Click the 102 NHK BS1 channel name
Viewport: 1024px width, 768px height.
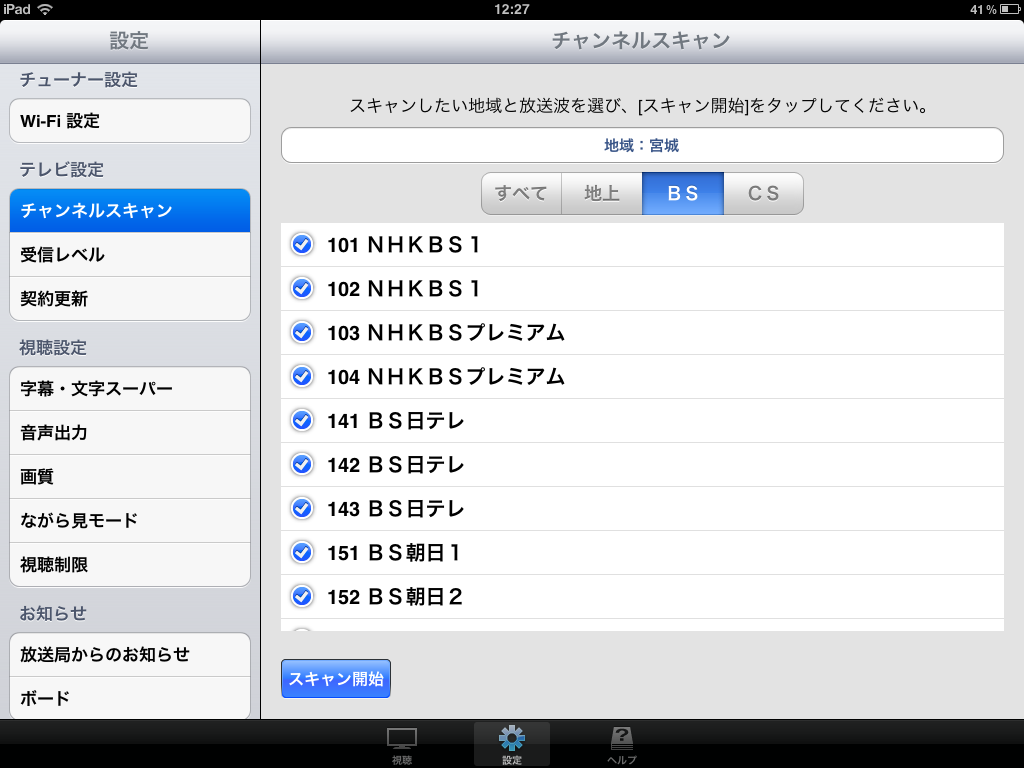click(x=404, y=289)
